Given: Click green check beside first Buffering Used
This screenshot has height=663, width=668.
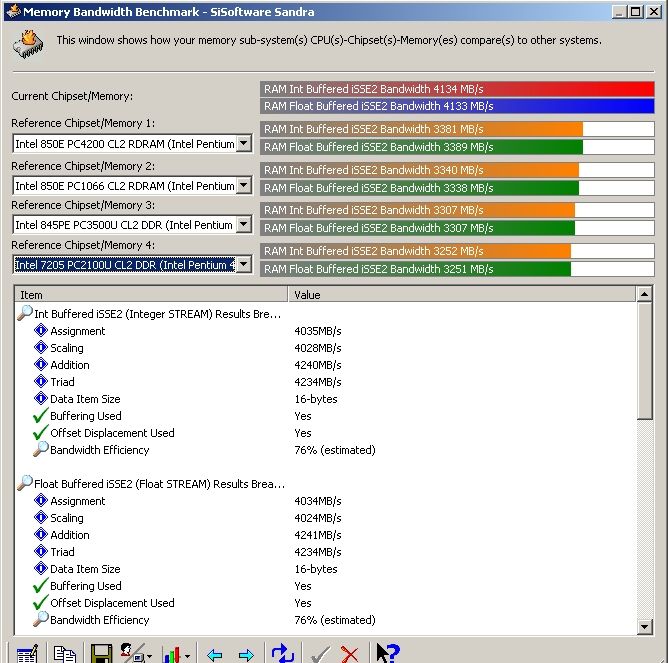Looking at the screenshot, I should [x=40, y=415].
